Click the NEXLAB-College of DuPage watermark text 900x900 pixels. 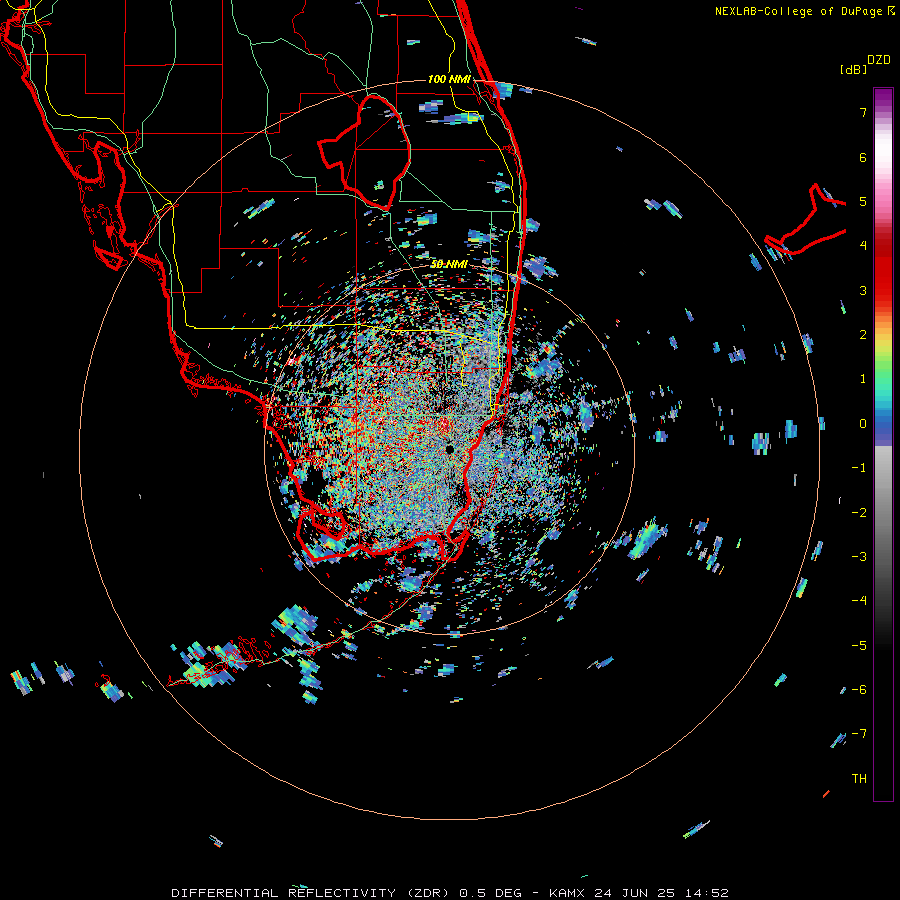[x=805, y=11]
